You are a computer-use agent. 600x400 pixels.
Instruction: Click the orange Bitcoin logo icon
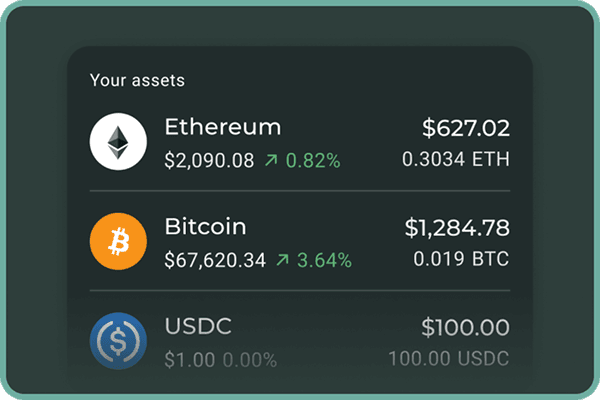click(x=118, y=242)
